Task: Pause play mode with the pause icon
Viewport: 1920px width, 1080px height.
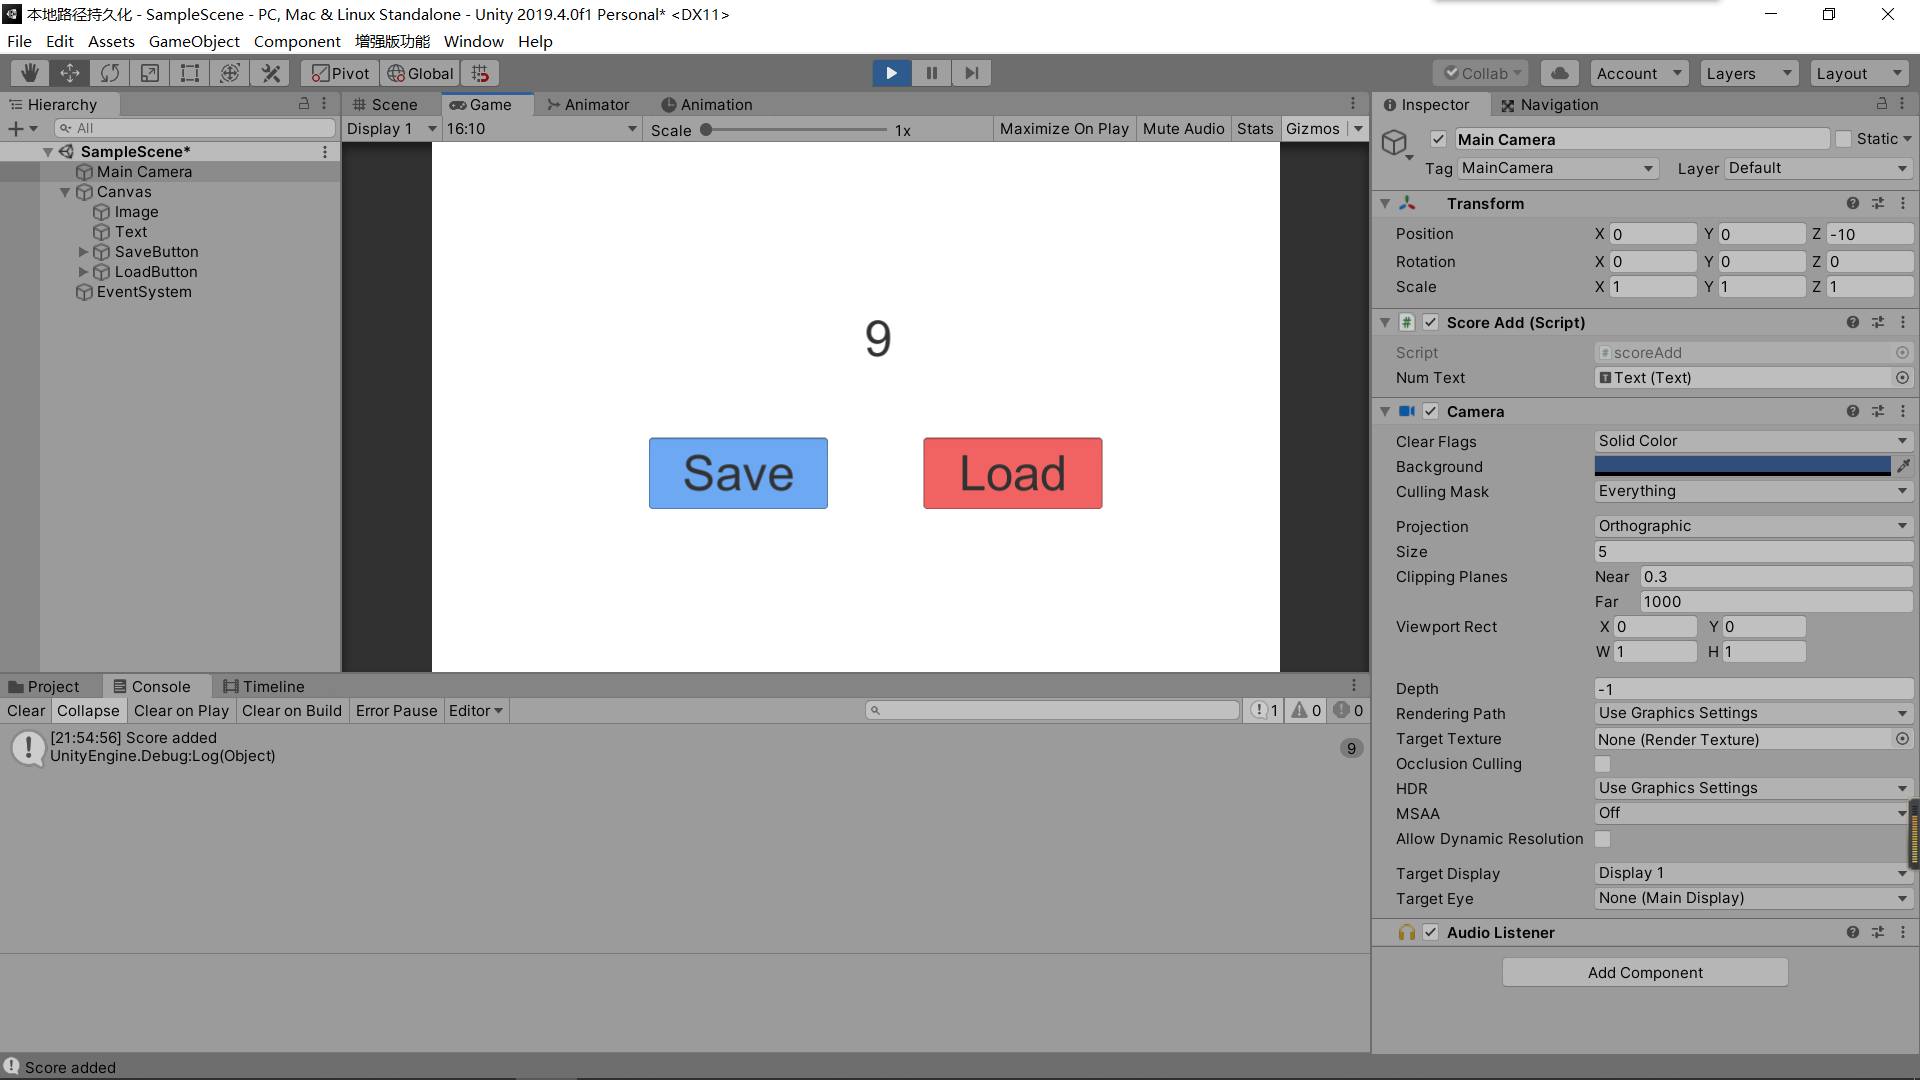Action: 931,72
